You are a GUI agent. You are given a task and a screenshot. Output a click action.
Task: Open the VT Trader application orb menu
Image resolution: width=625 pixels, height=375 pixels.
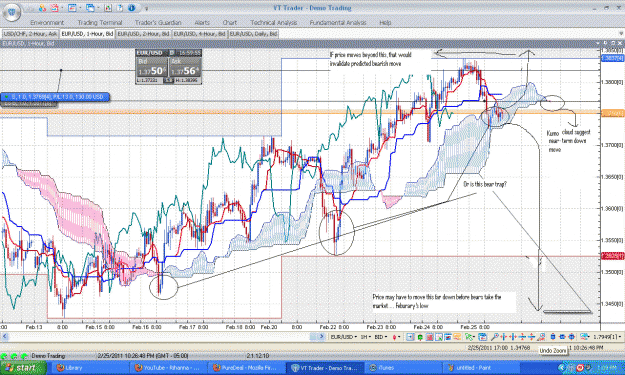click(11, 11)
